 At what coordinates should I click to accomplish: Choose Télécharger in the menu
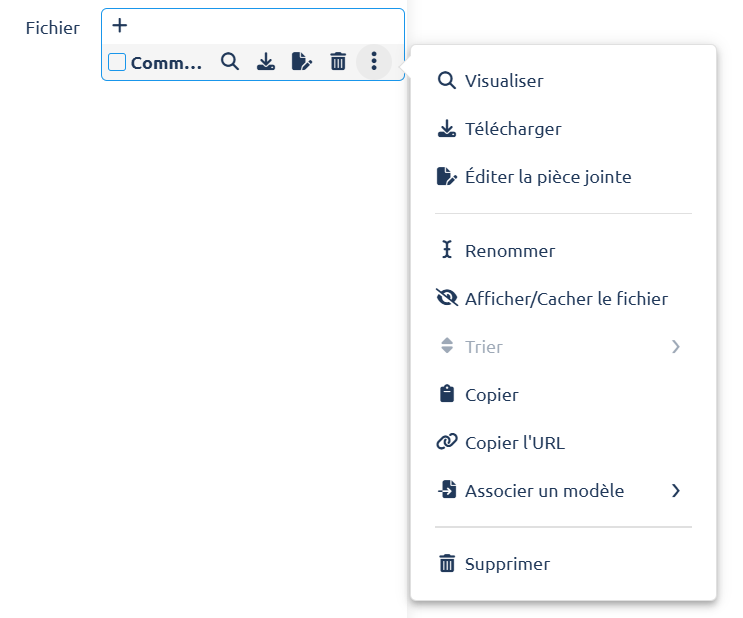pos(512,129)
